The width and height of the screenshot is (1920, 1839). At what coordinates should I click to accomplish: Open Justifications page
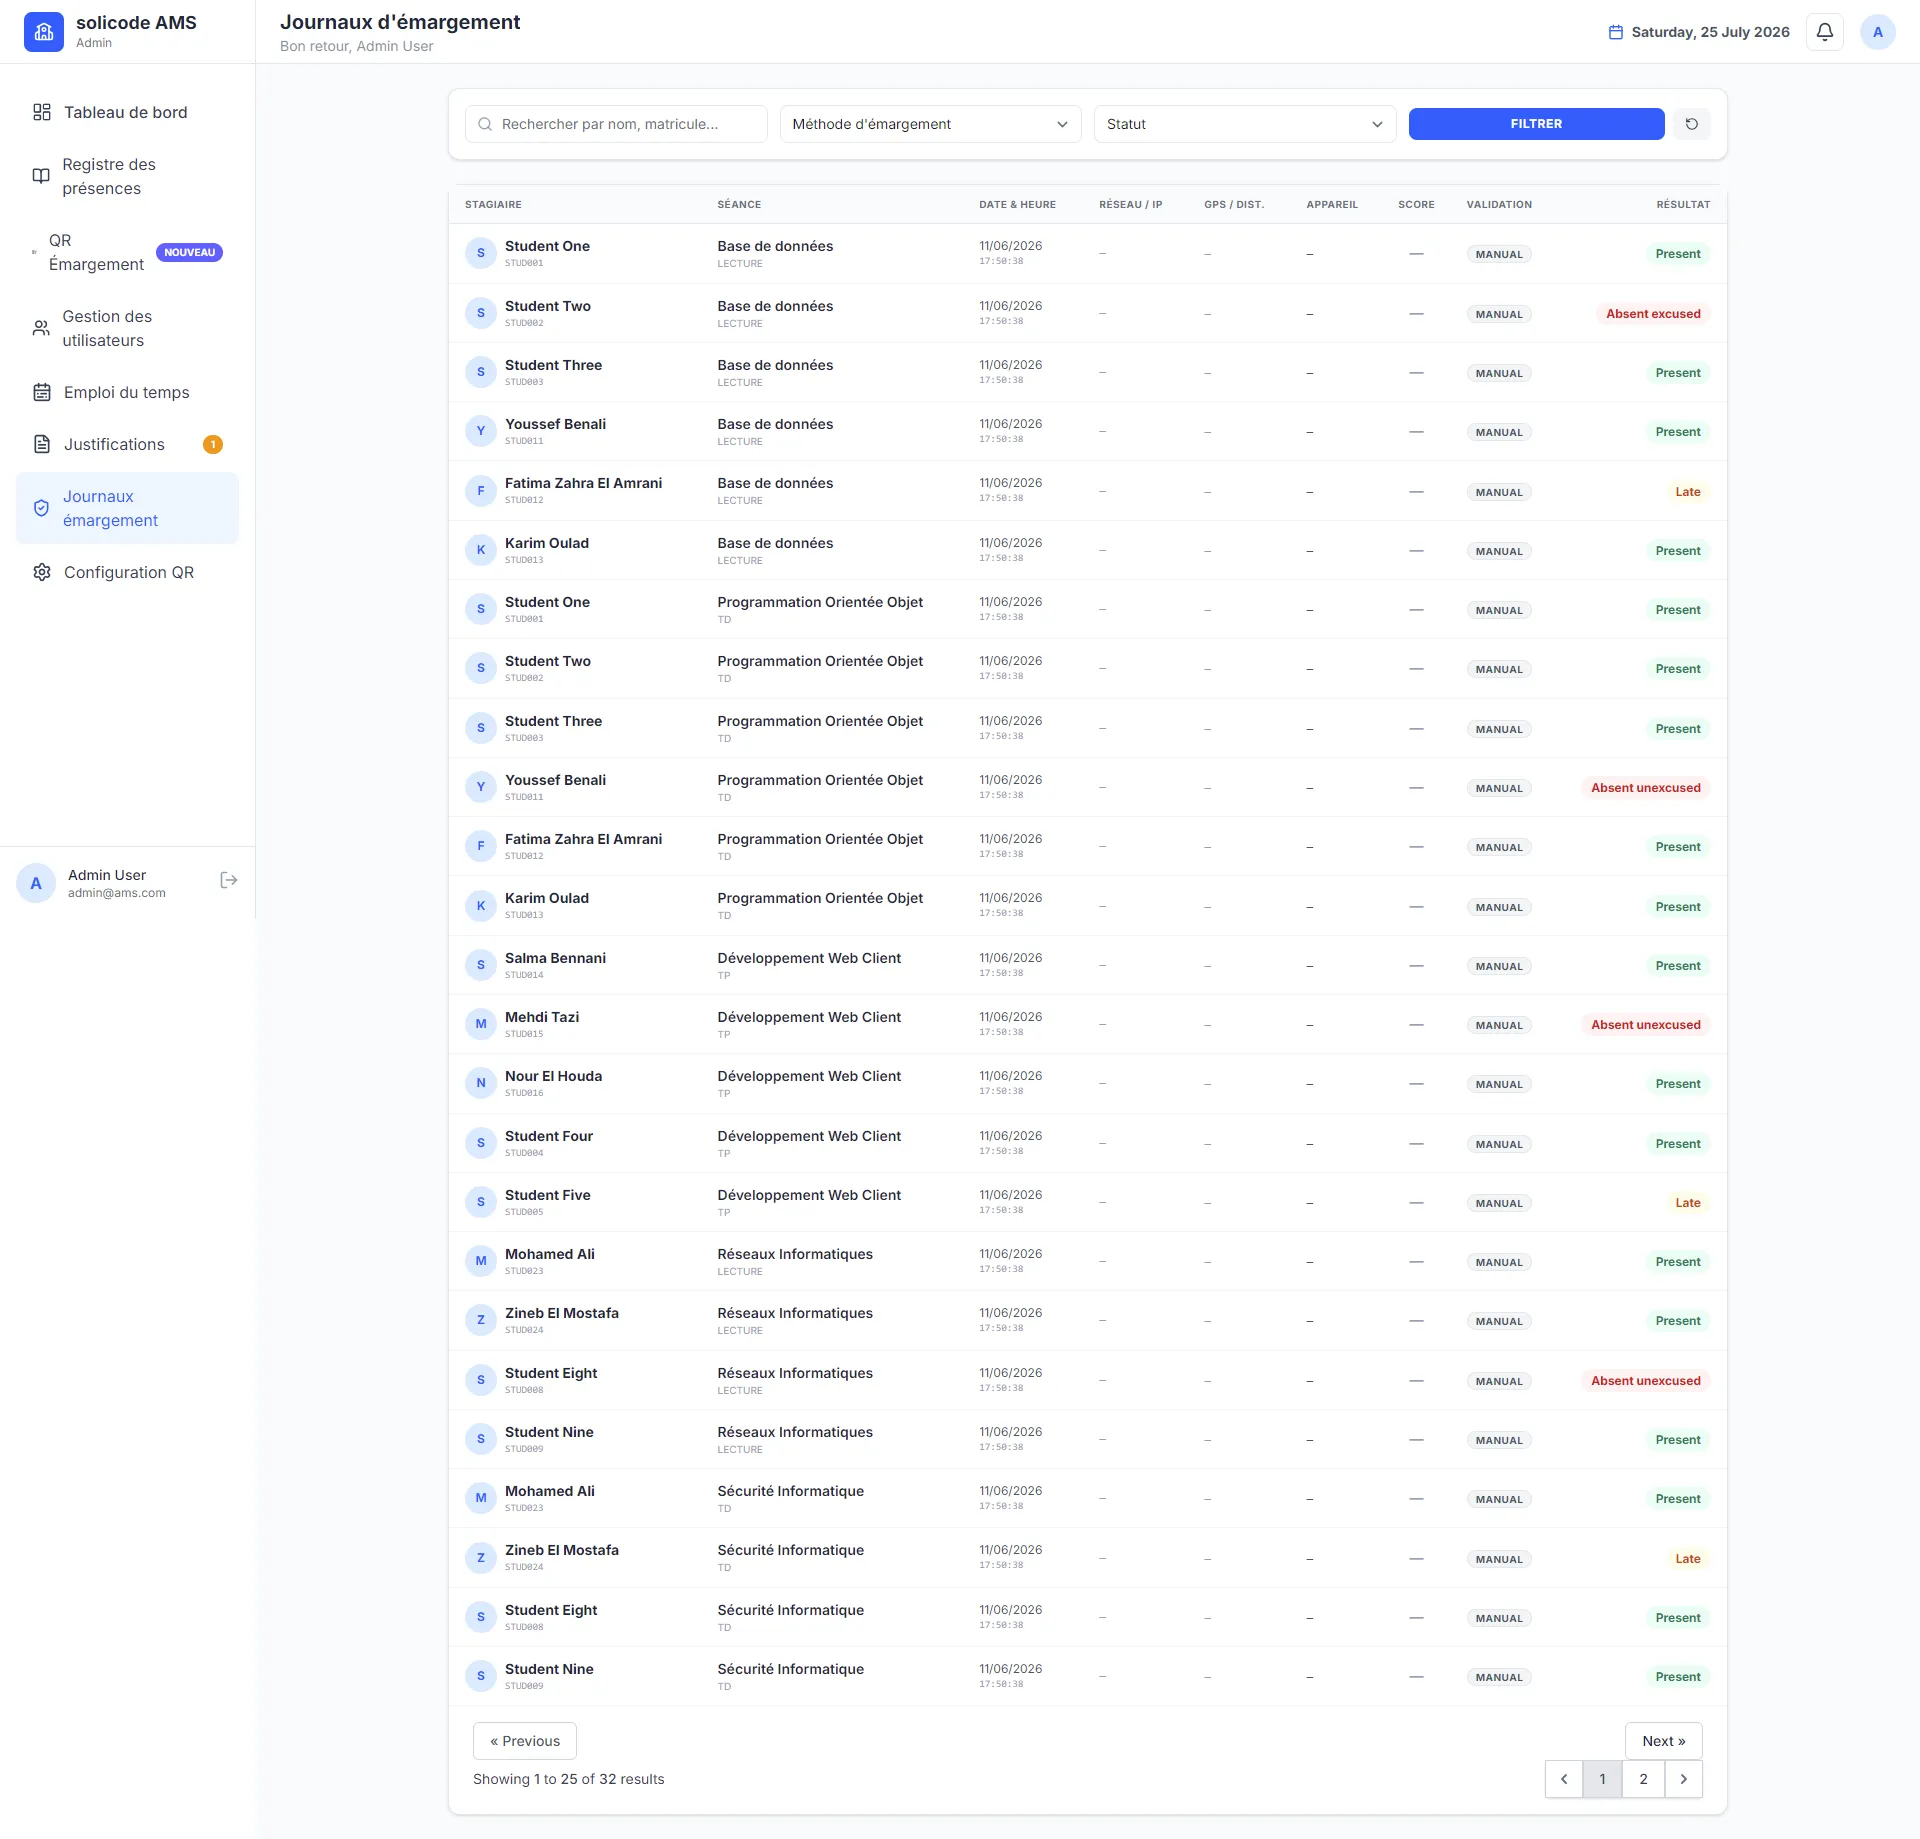coord(127,444)
